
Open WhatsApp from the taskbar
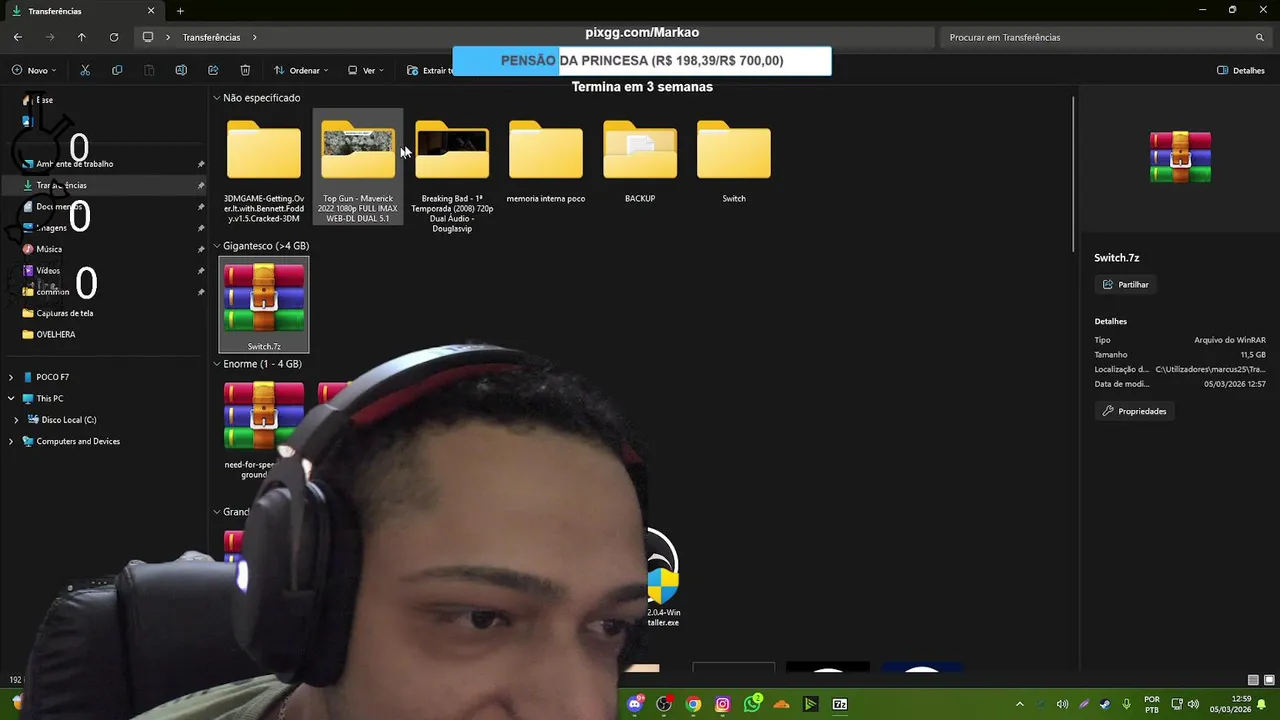pyautogui.click(x=752, y=704)
